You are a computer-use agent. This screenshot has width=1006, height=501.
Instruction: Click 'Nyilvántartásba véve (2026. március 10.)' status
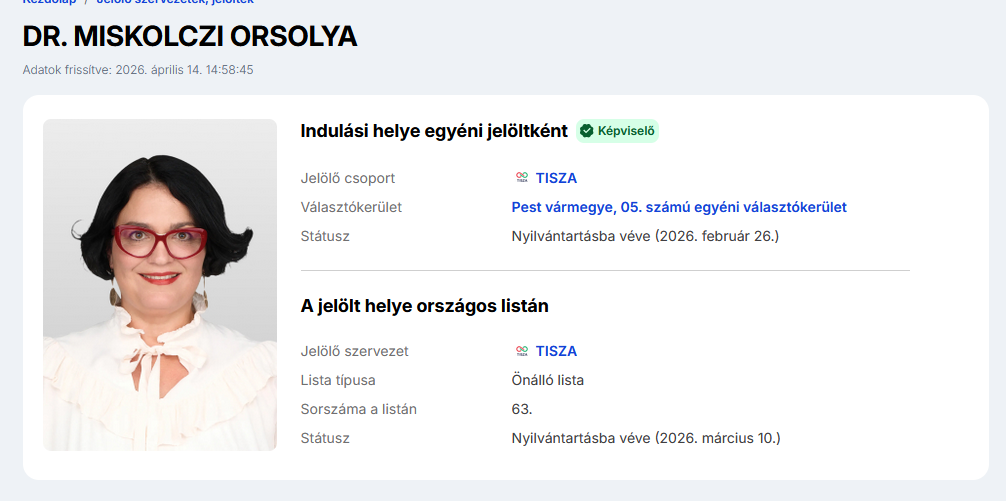pyautogui.click(x=646, y=439)
